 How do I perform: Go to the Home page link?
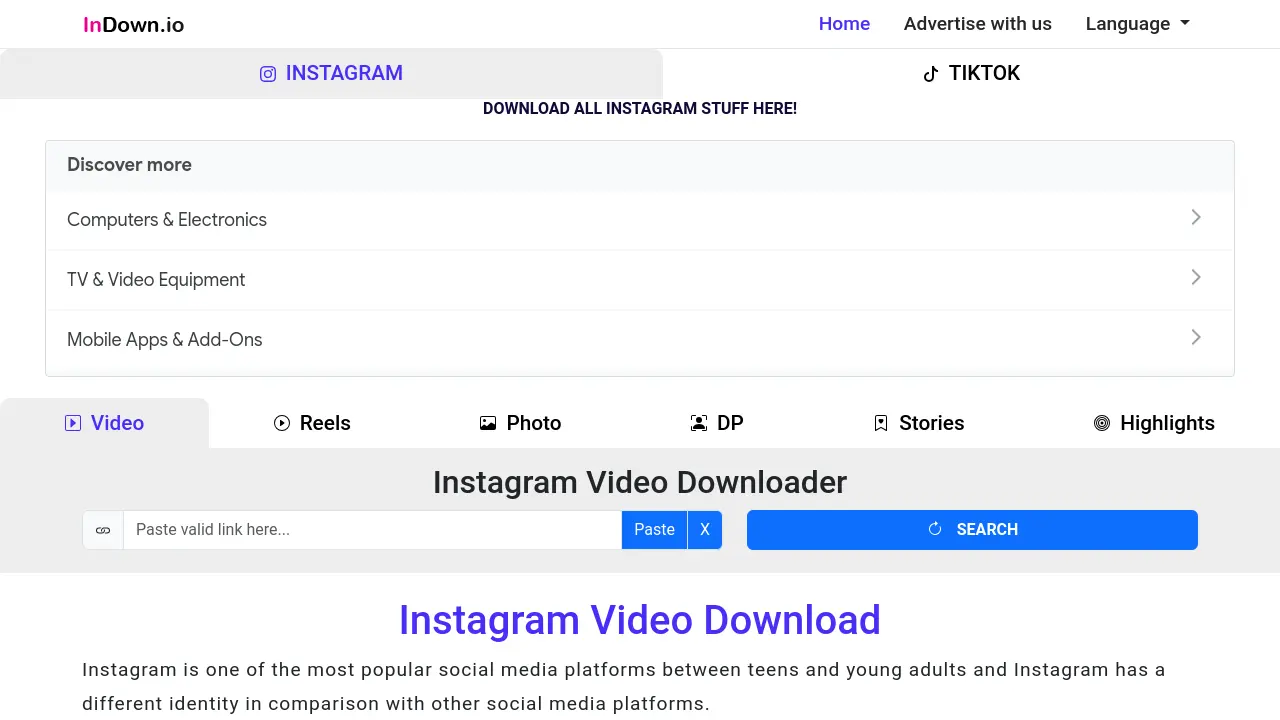click(x=844, y=24)
